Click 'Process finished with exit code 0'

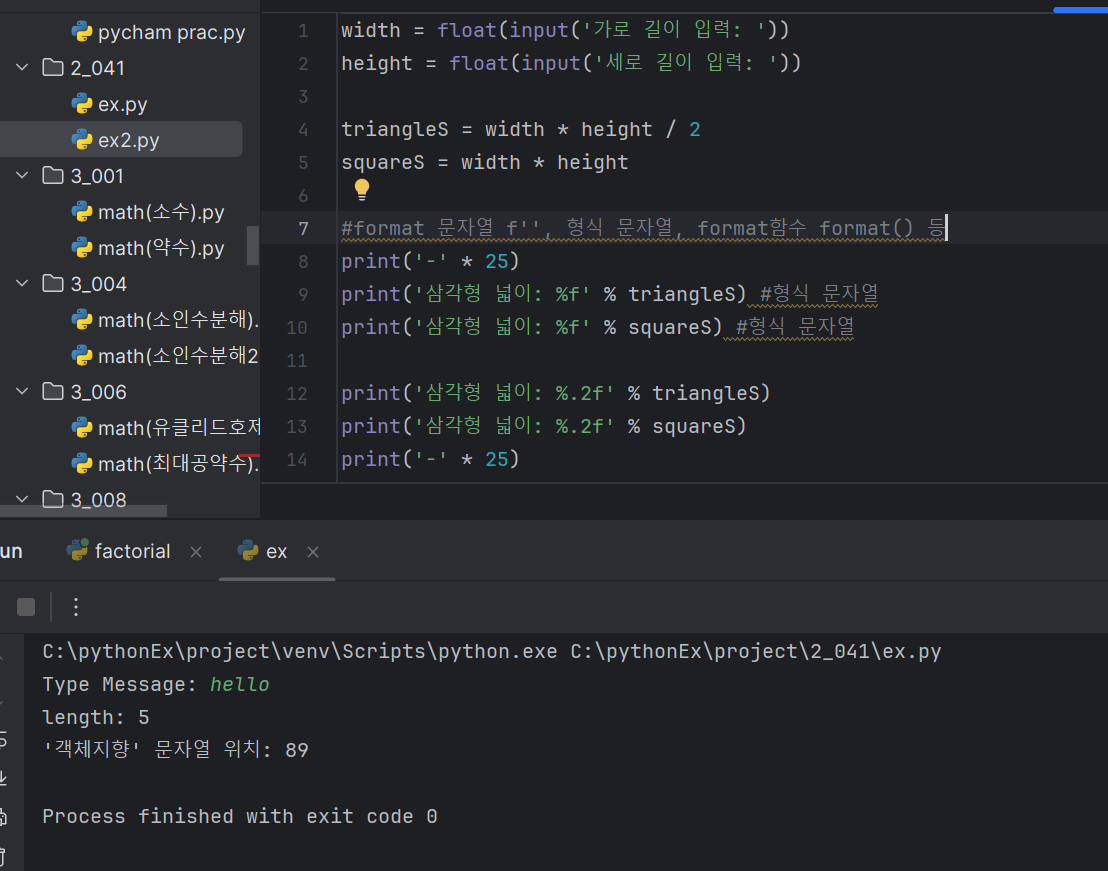pyautogui.click(x=240, y=817)
